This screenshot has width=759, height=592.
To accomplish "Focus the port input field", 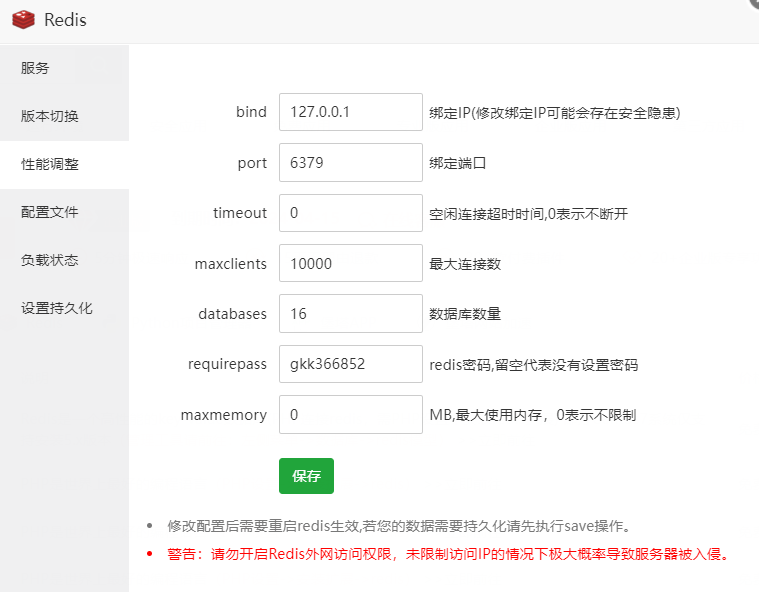I will (x=350, y=163).
